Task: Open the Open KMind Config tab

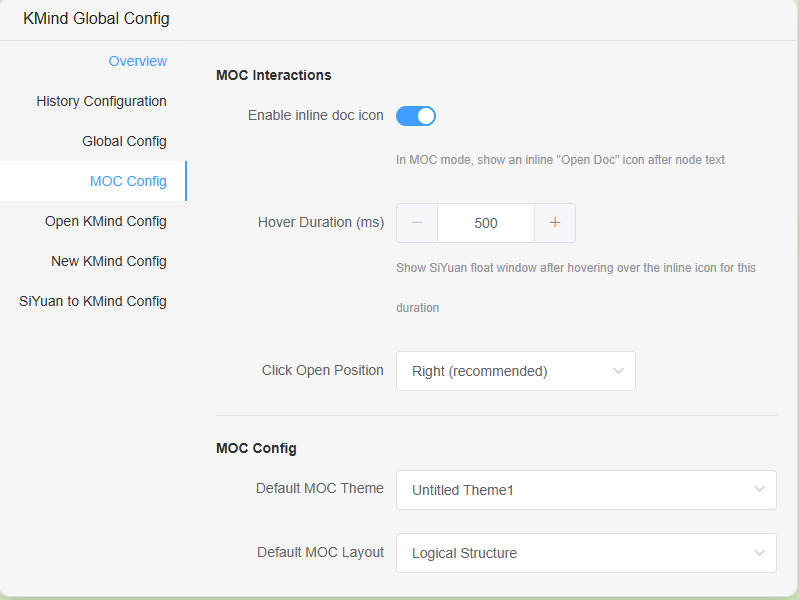Action: click(106, 221)
